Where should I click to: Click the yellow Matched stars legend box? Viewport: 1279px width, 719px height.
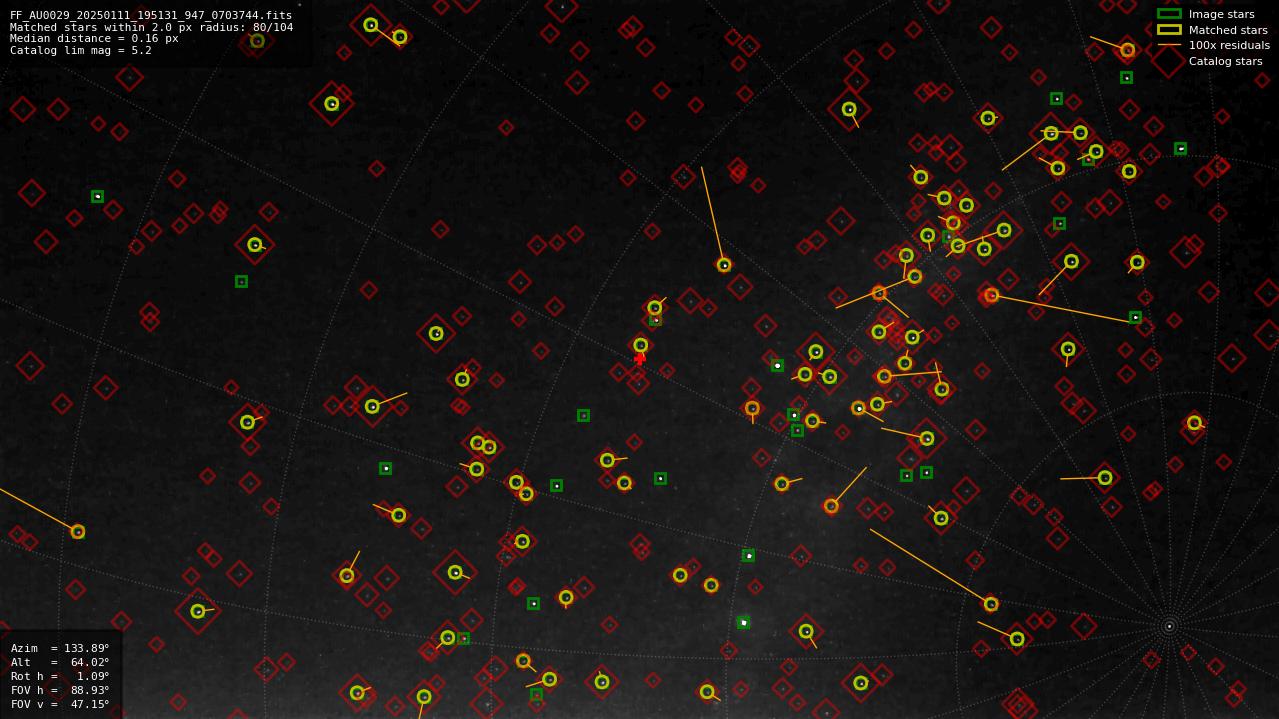coord(1169,30)
